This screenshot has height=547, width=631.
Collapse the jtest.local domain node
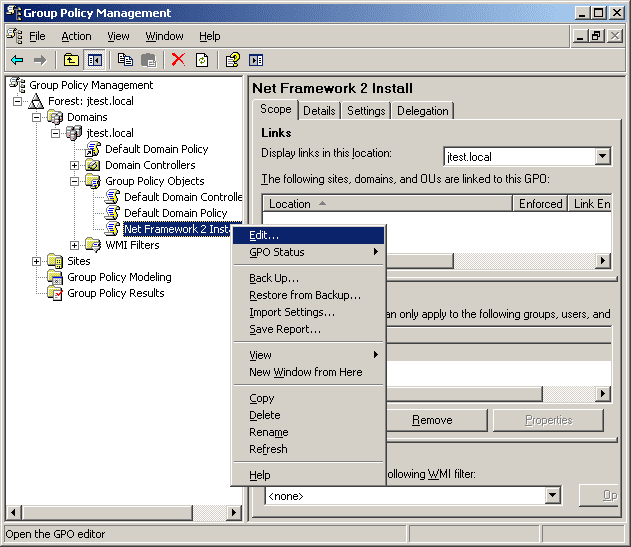point(55,133)
